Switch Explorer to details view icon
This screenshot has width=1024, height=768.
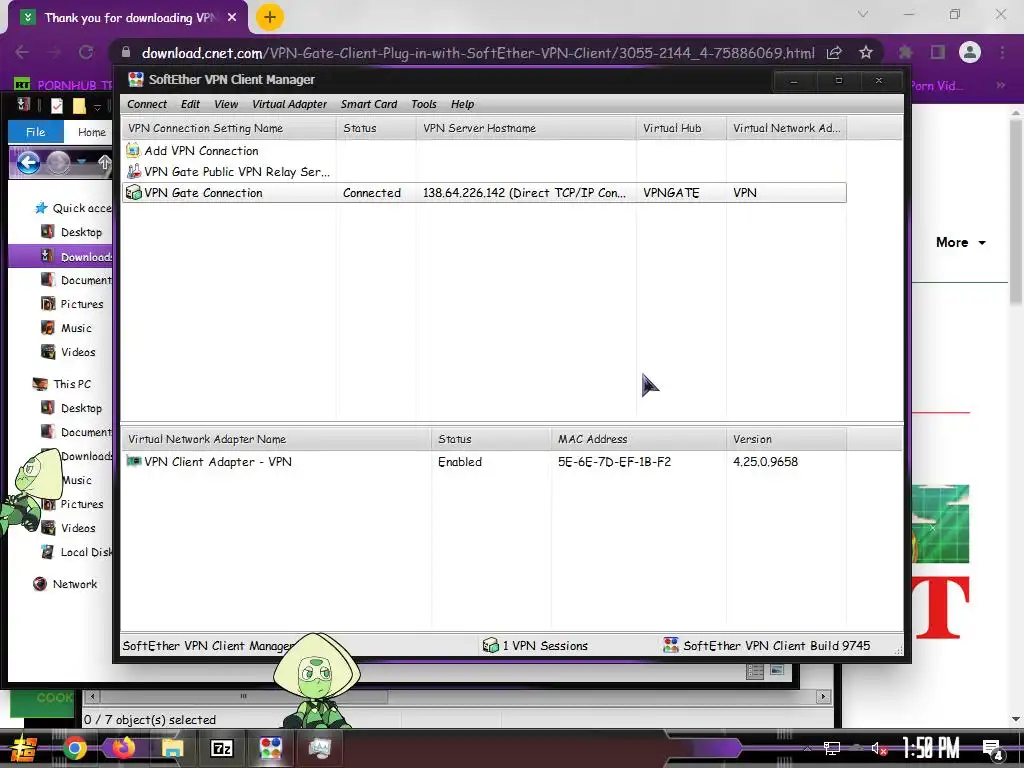(755, 671)
